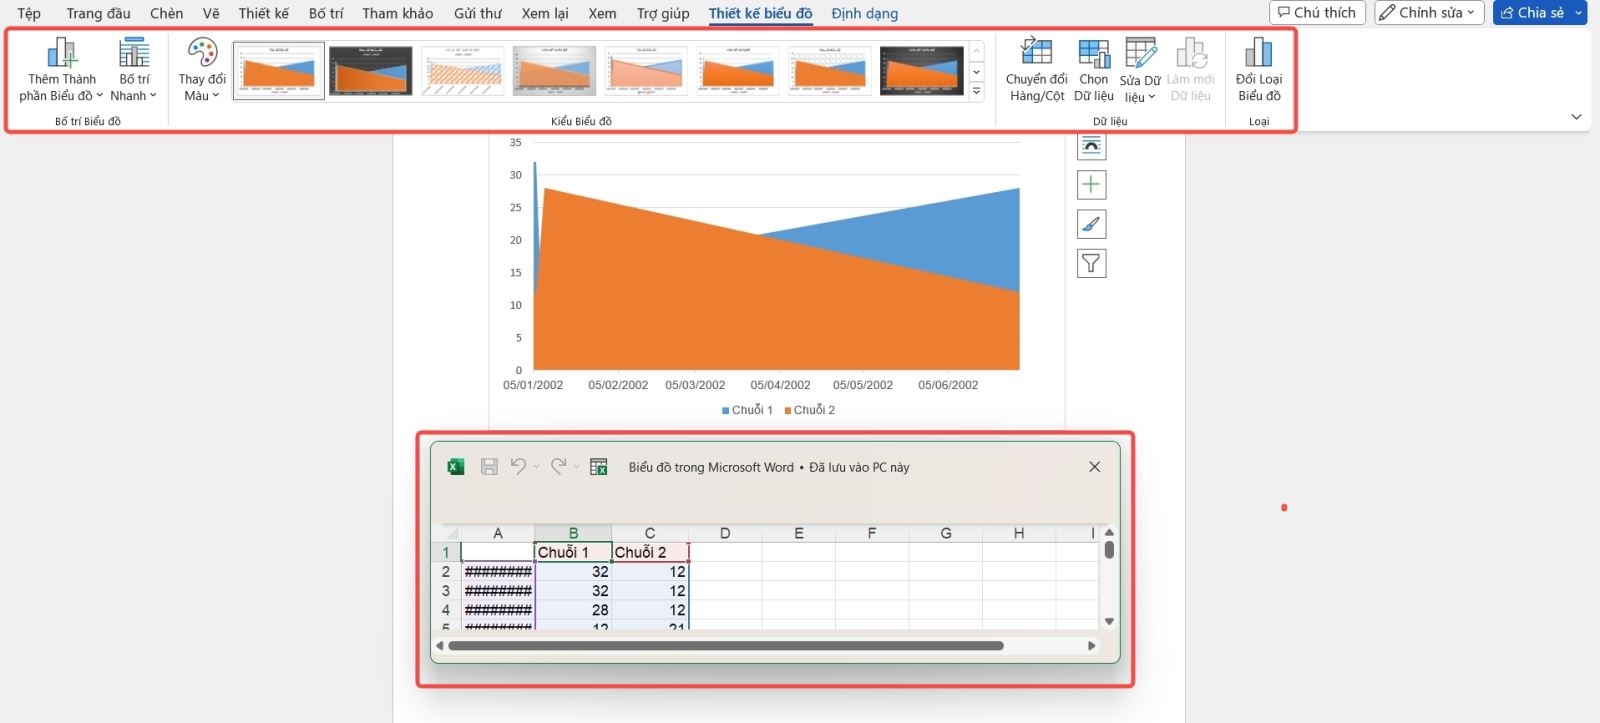Switch to Trang đầu tab

click(x=98, y=13)
